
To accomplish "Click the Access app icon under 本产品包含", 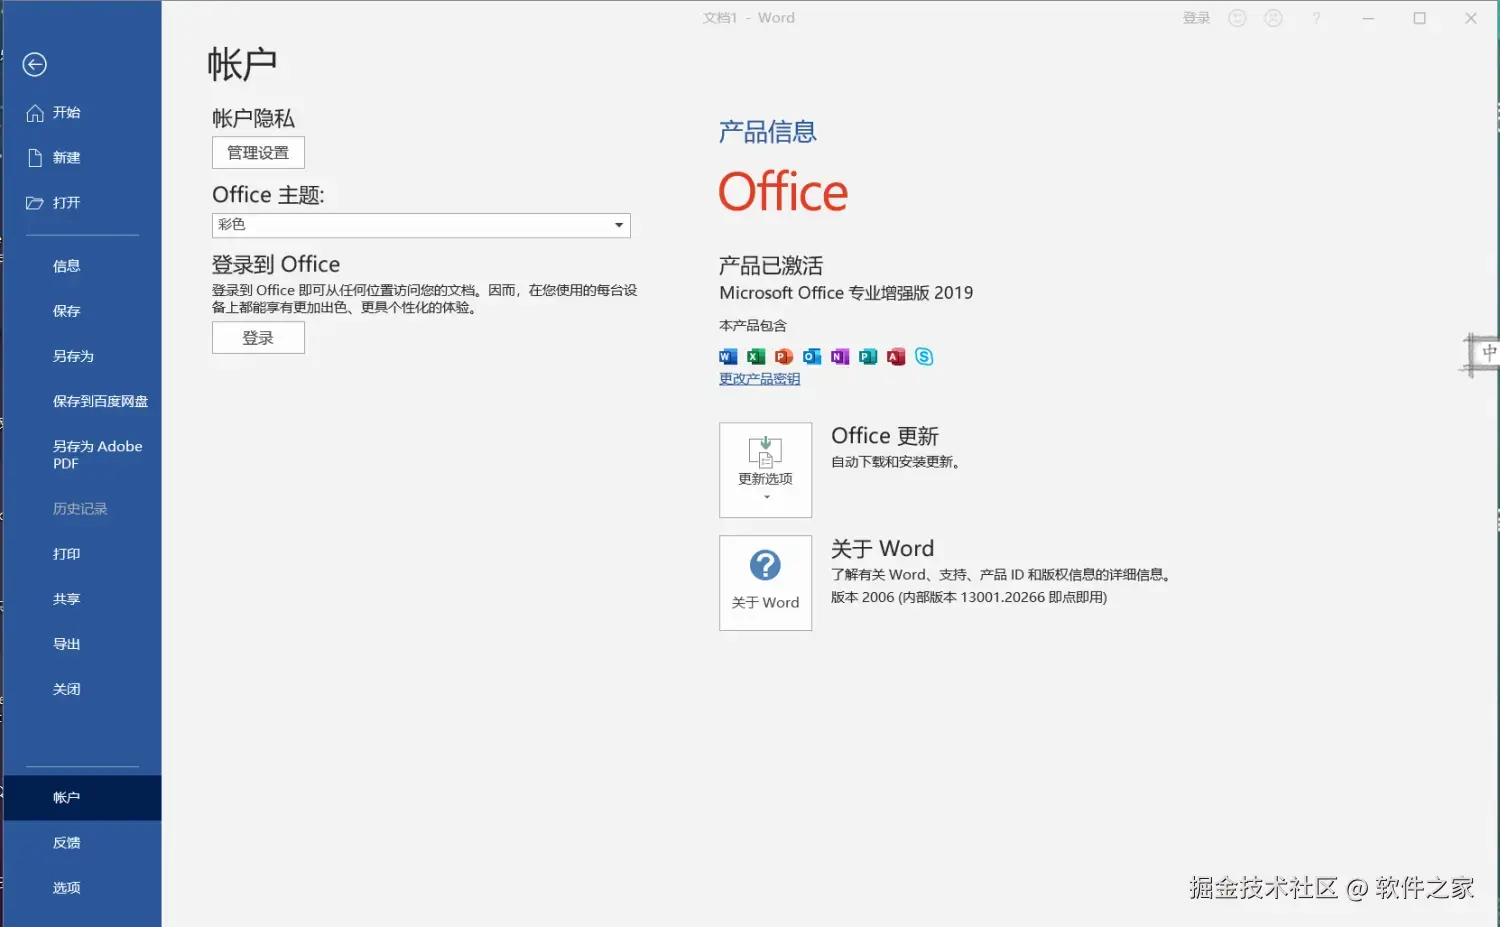I will 896,357.
